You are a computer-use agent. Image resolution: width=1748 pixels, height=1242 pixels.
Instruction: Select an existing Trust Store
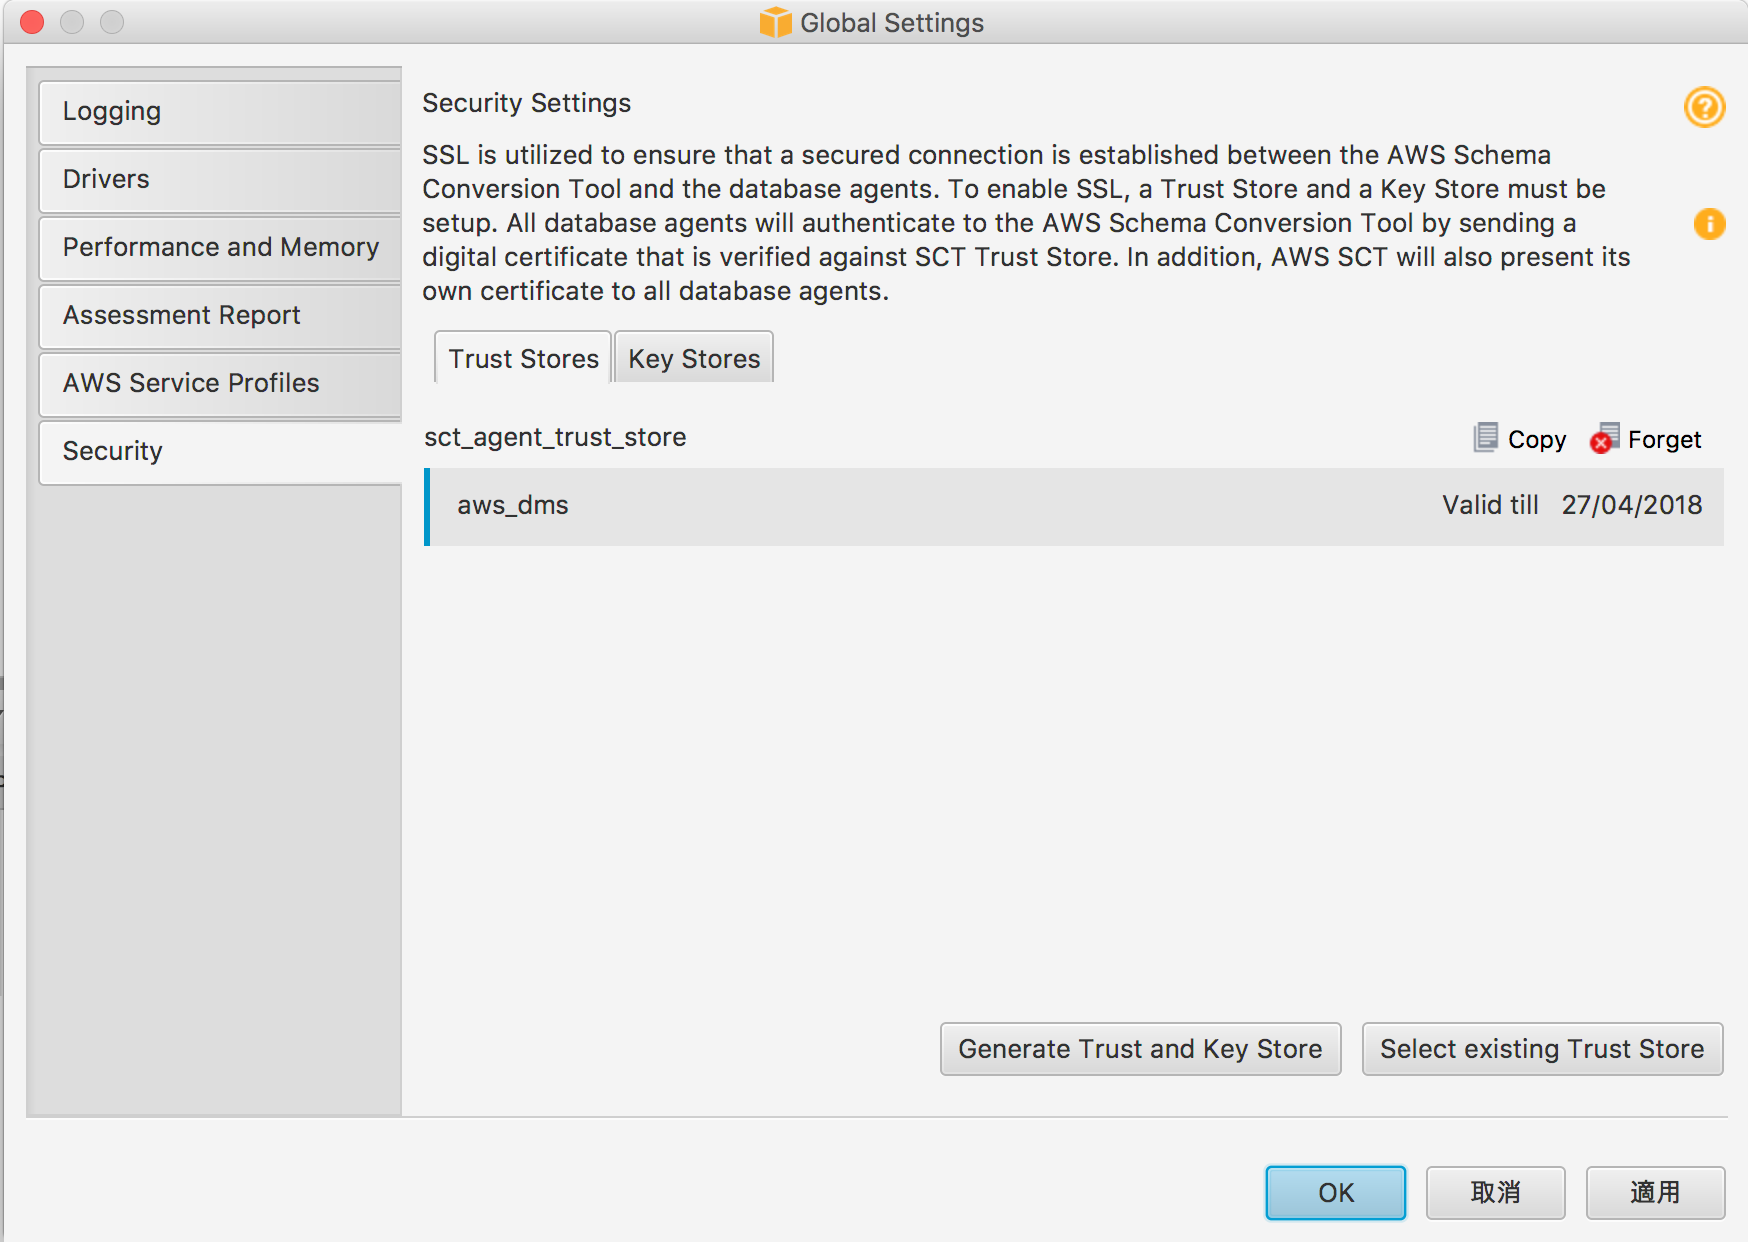[1540, 1049]
